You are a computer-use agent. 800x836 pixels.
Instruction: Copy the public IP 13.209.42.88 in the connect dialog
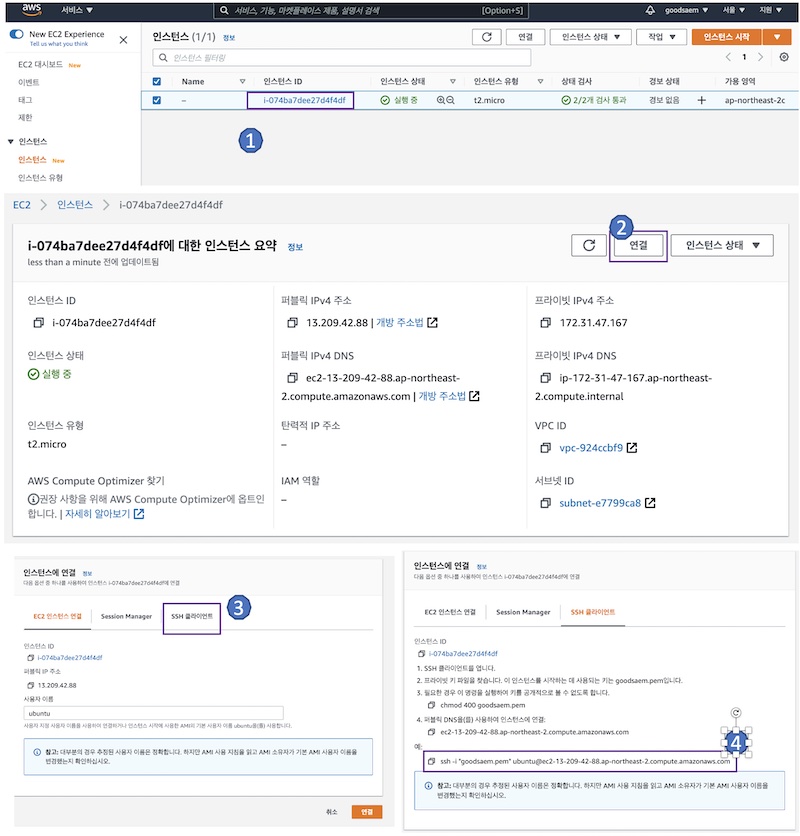point(30,686)
